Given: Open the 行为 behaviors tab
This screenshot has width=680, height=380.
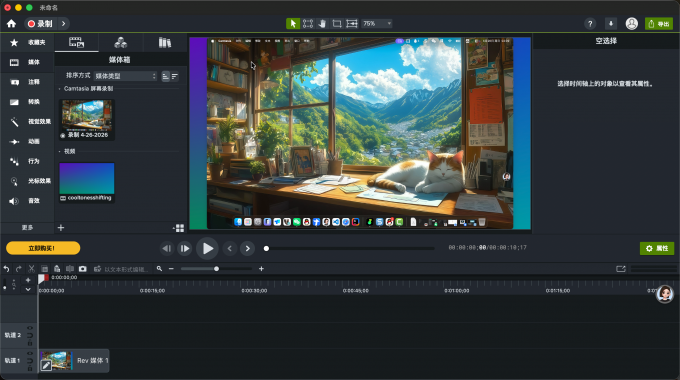Looking at the screenshot, I should pos(28,161).
